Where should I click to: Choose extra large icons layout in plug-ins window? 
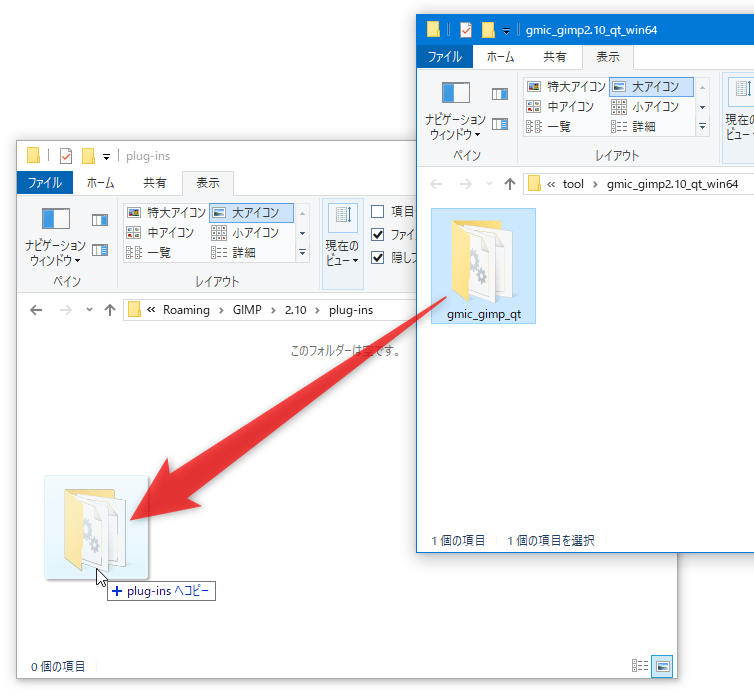click(166, 213)
